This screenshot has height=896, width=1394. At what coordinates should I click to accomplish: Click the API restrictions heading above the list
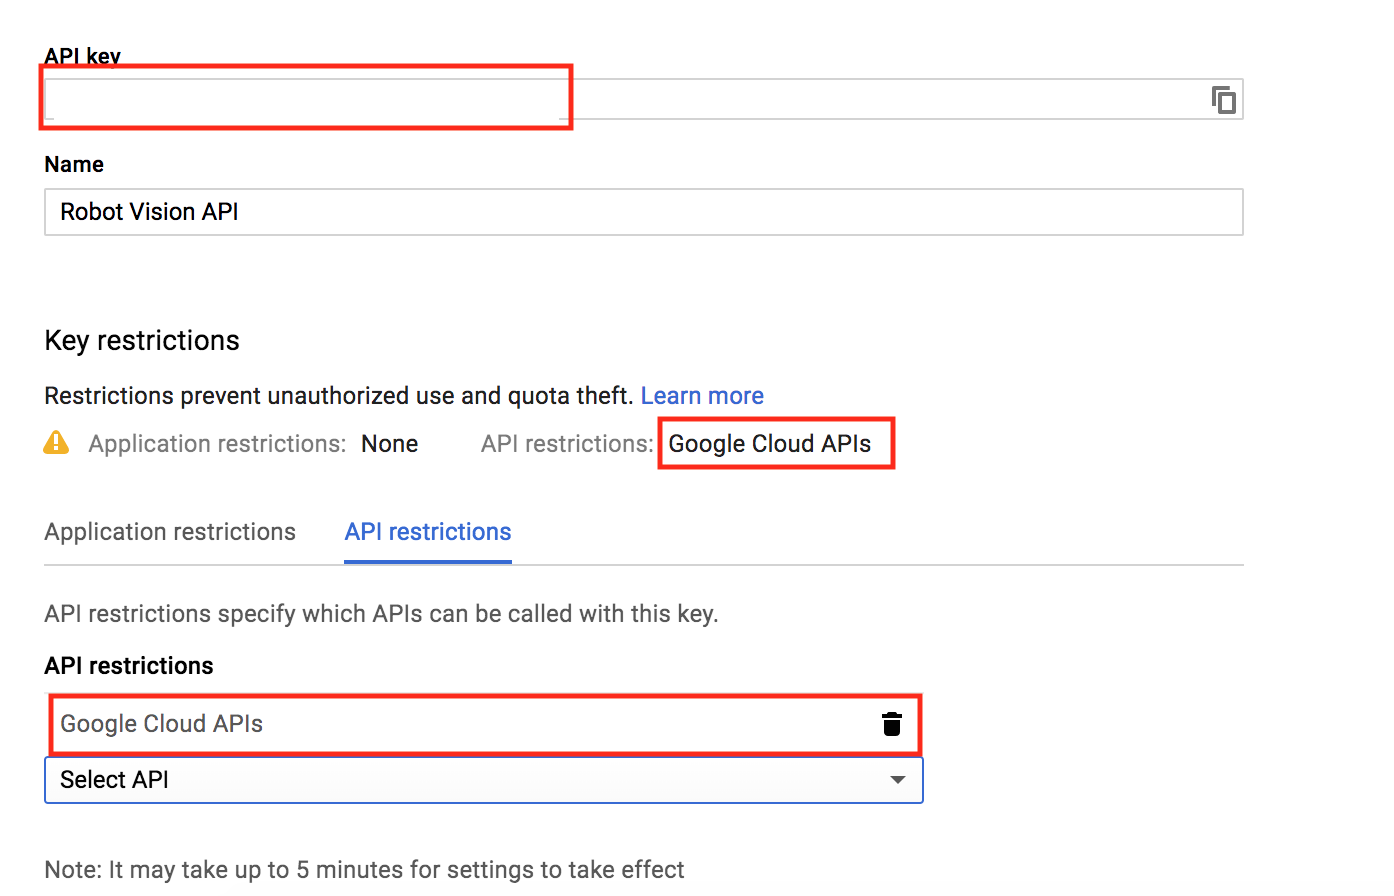tap(128, 665)
